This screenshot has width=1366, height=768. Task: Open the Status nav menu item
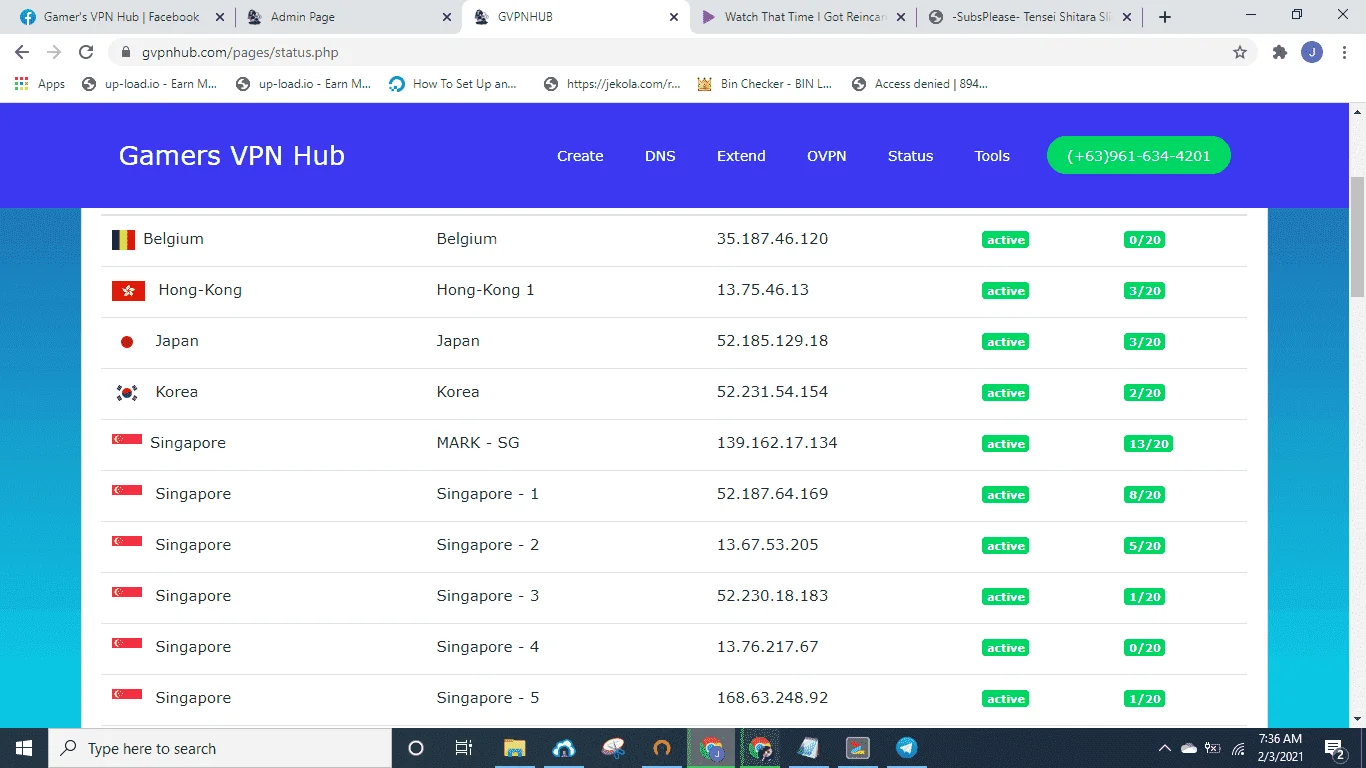click(x=910, y=156)
